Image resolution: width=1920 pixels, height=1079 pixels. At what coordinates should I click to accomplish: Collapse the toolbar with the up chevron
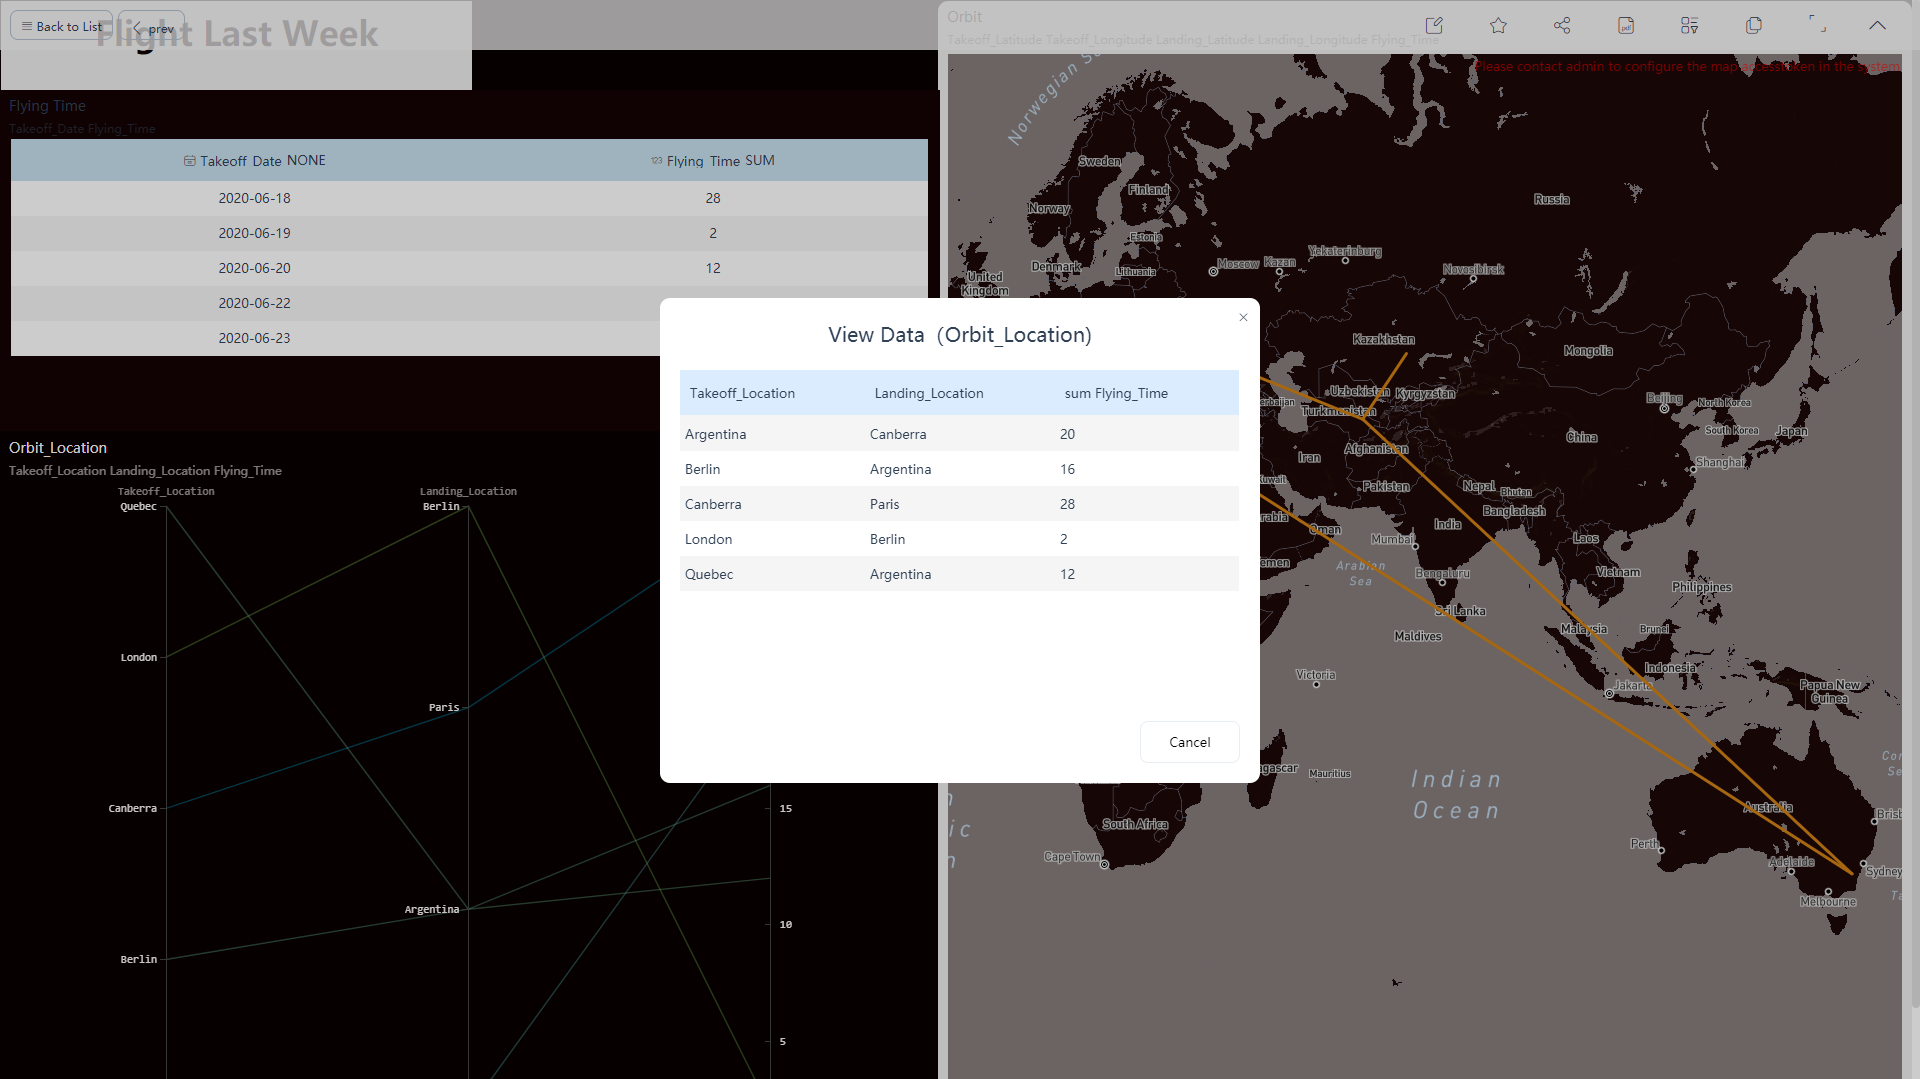pos(1878,25)
